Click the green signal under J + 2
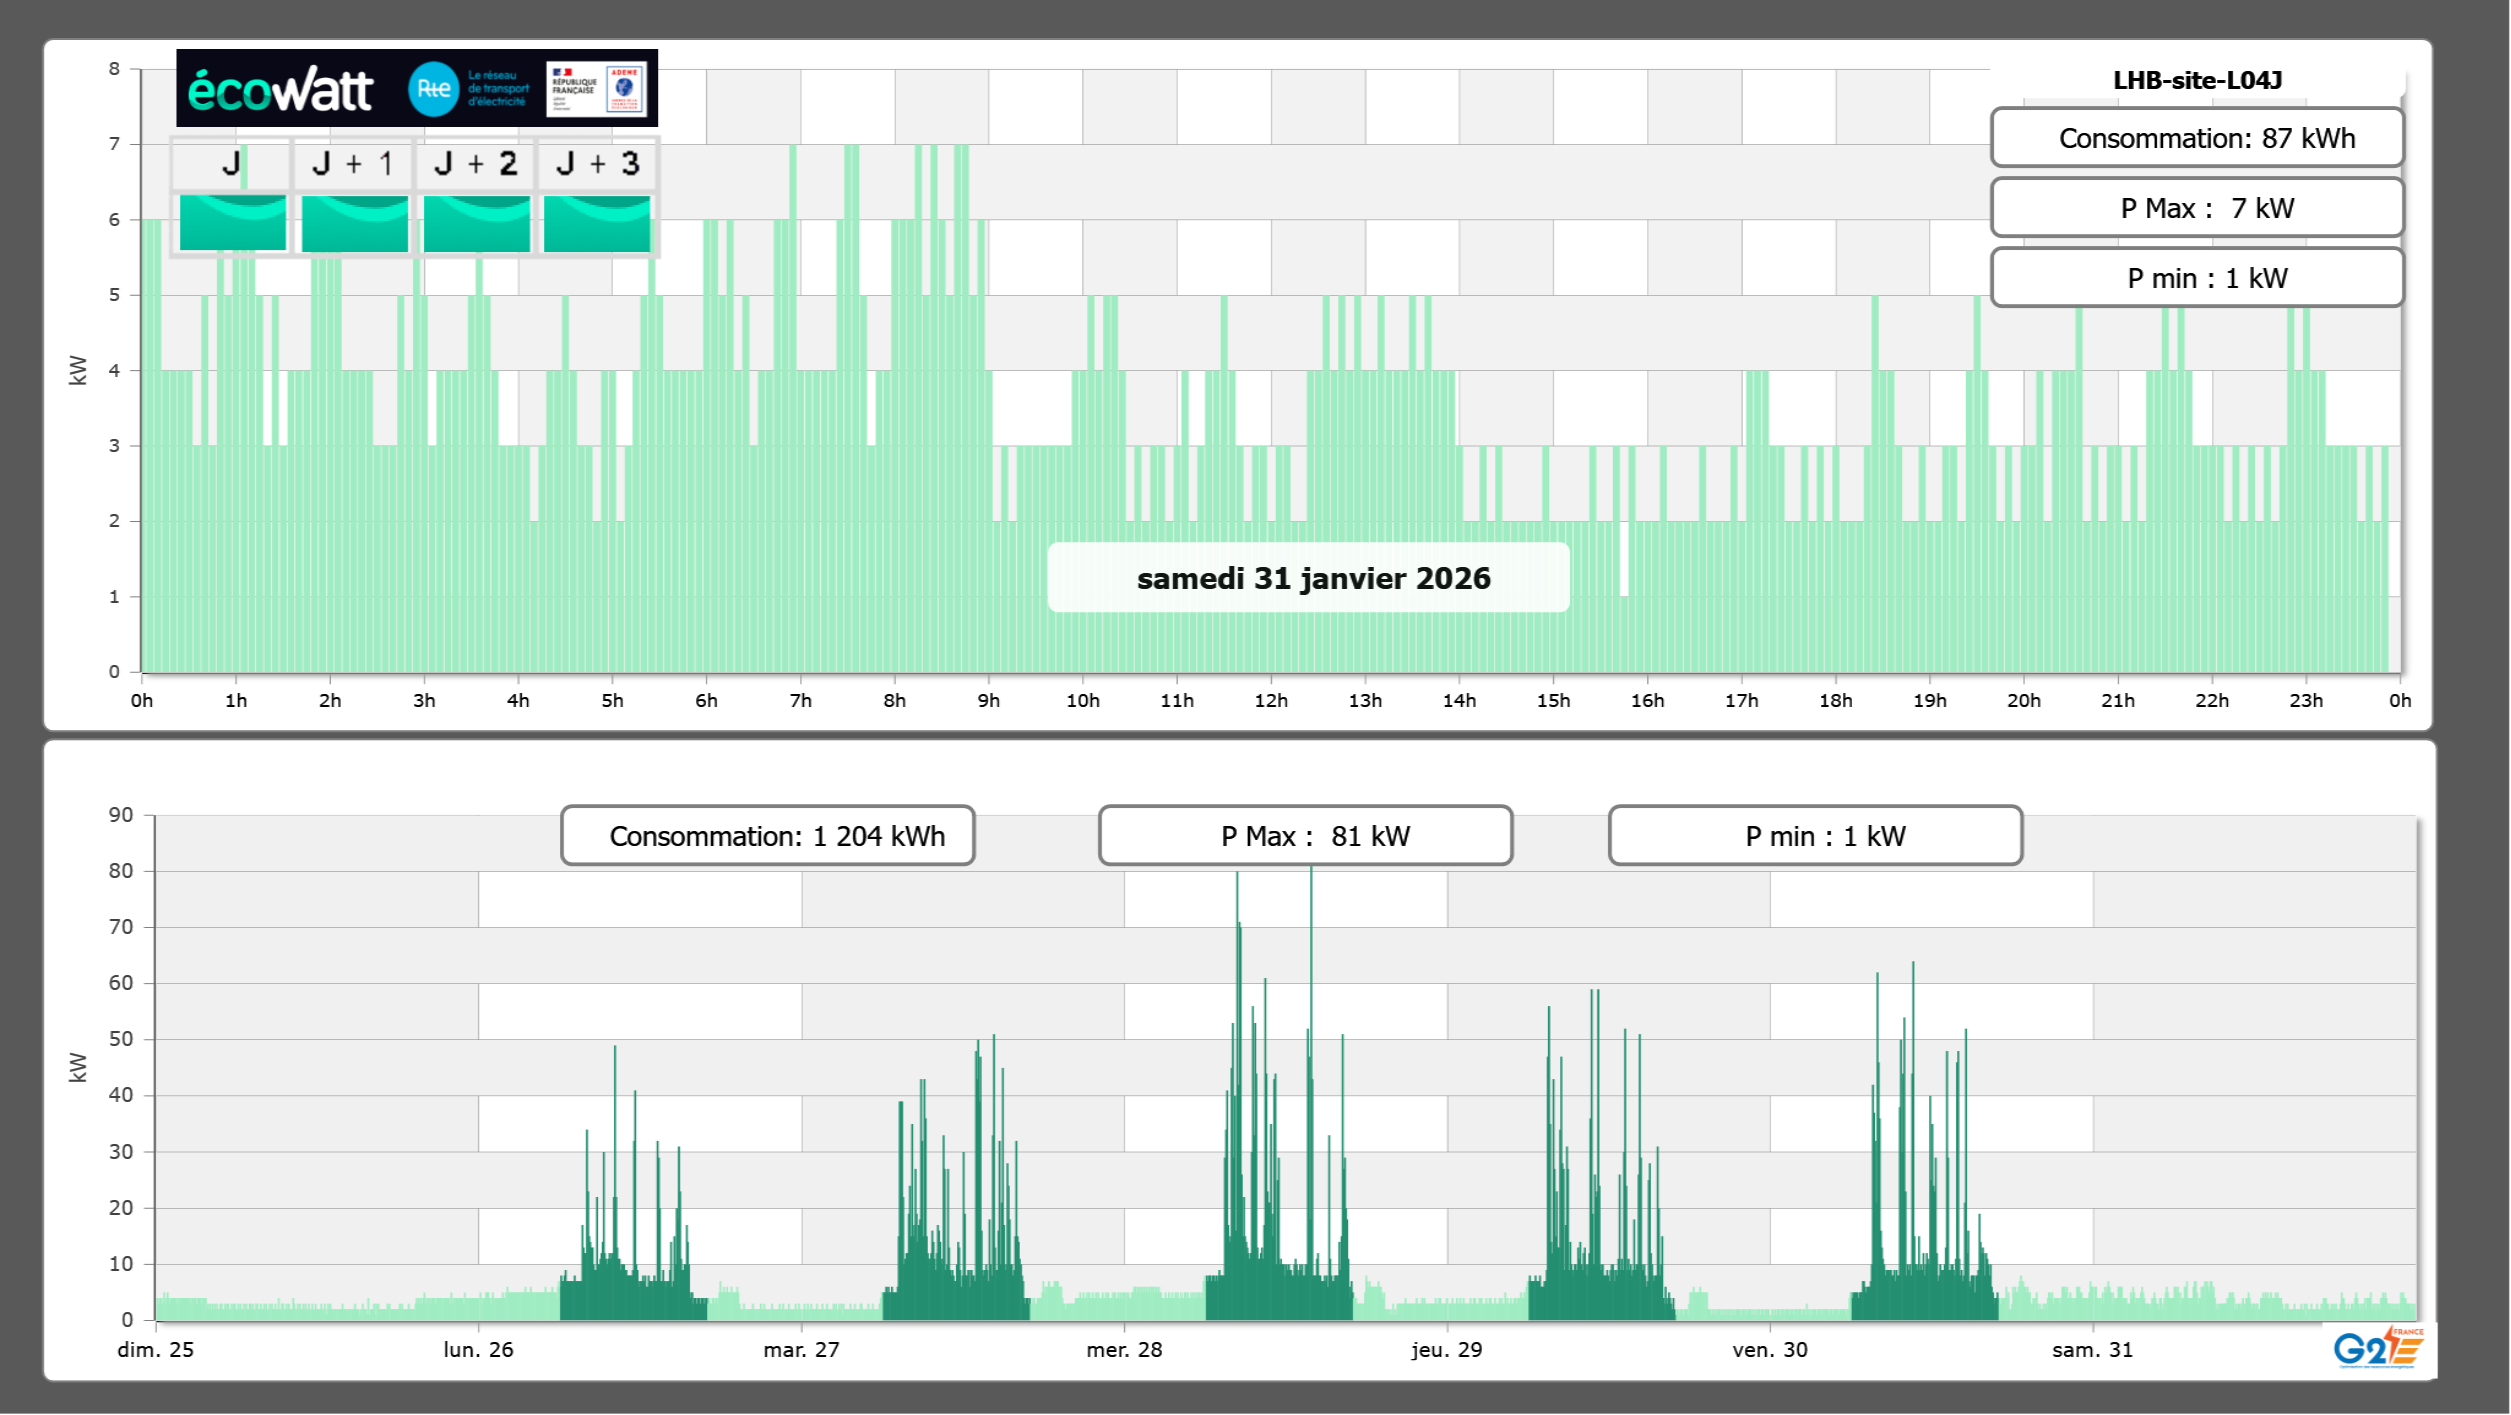 (x=477, y=223)
